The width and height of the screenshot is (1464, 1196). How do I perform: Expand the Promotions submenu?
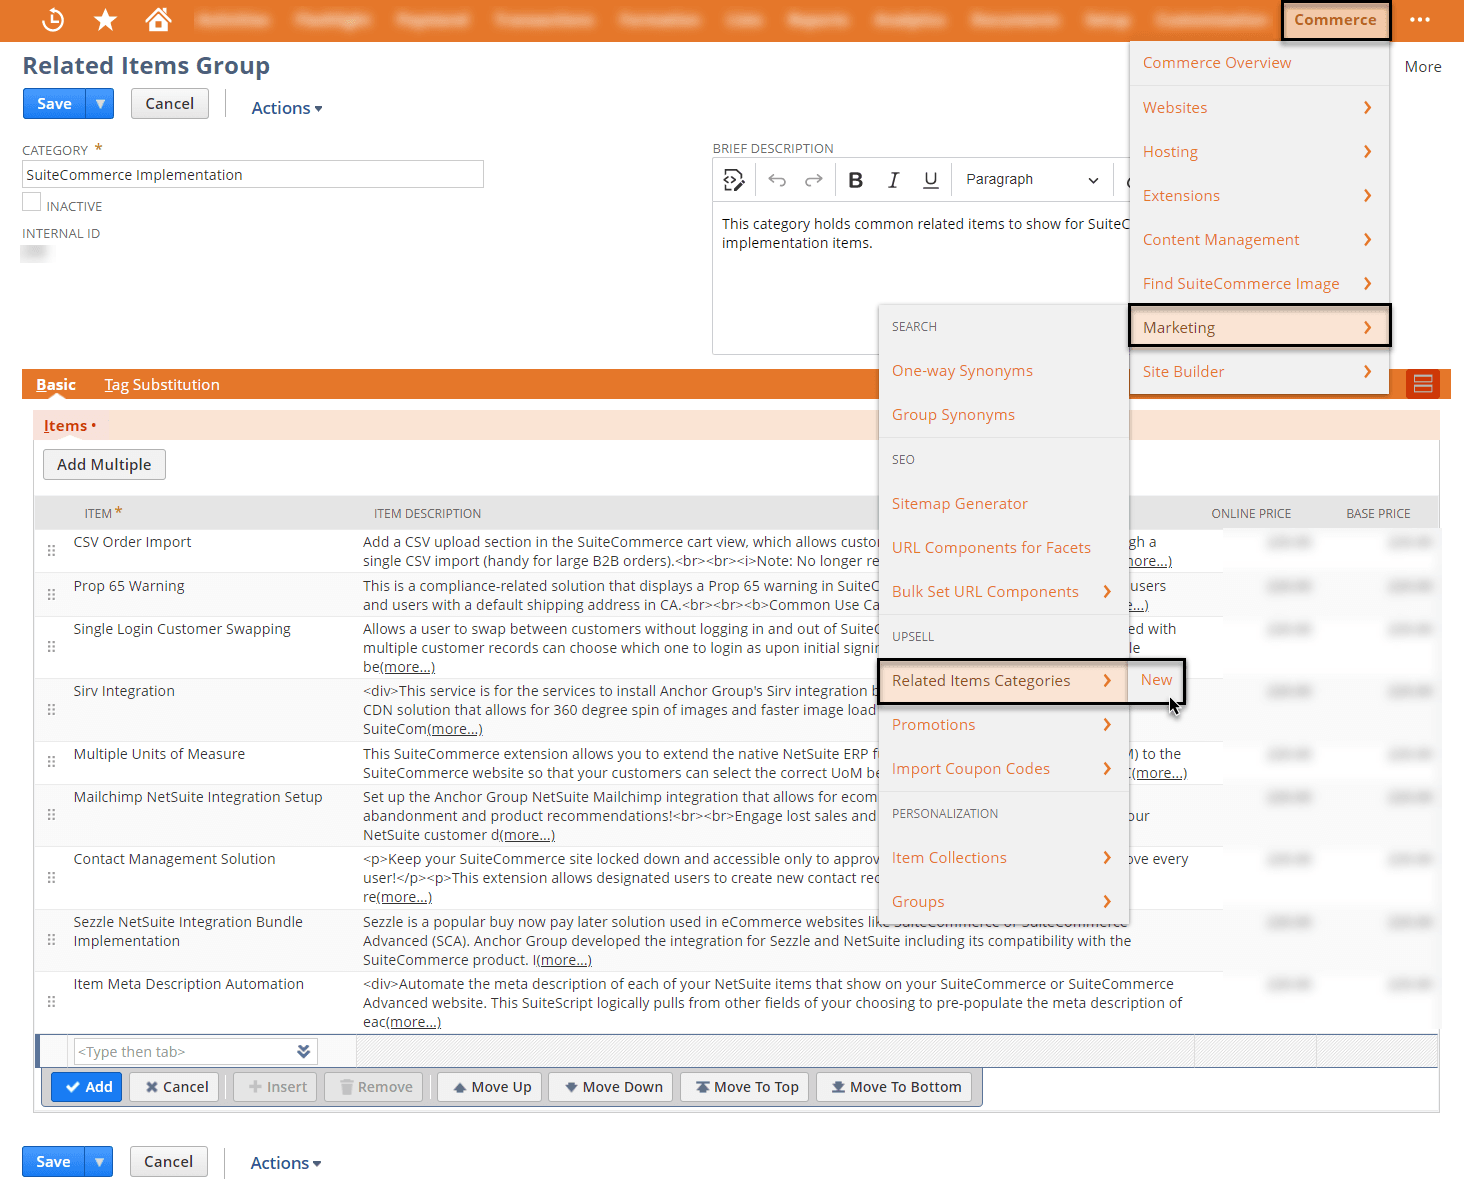(x=1003, y=725)
